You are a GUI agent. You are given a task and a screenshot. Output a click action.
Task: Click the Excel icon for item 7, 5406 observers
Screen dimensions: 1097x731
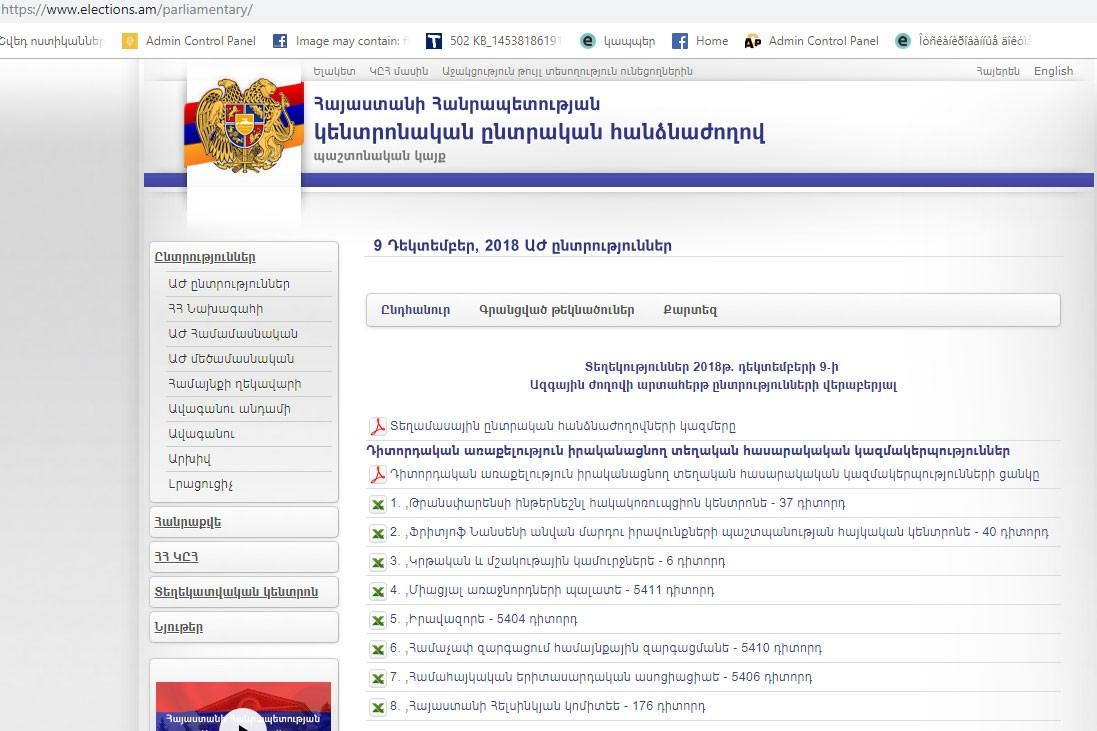click(x=378, y=678)
